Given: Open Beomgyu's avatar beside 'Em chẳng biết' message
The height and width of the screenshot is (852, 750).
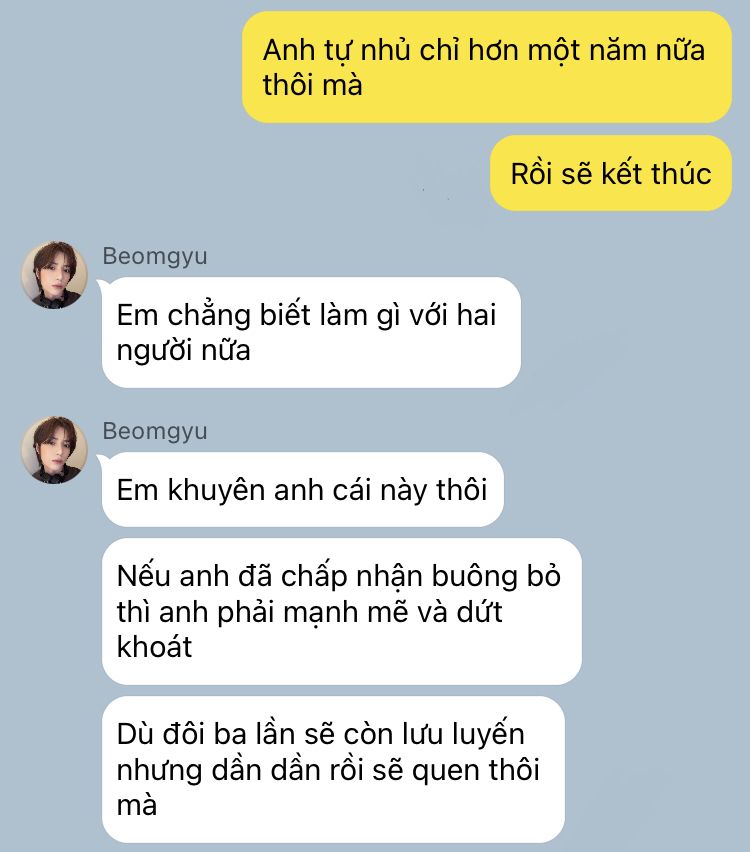Looking at the screenshot, I should (x=54, y=275).
